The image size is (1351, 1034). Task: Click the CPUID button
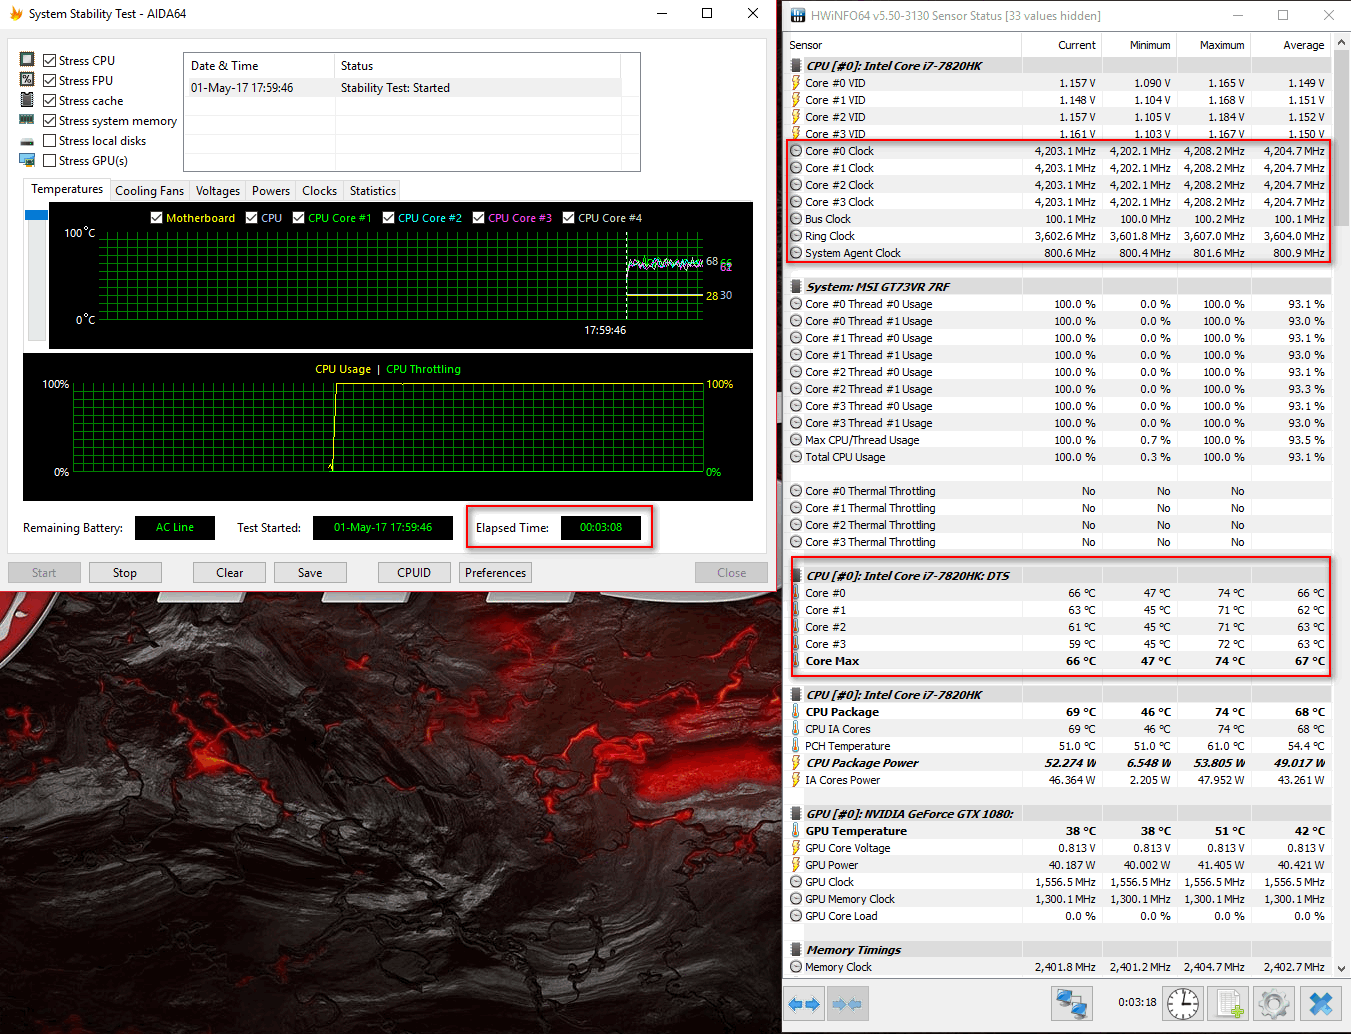coord(414,573)
